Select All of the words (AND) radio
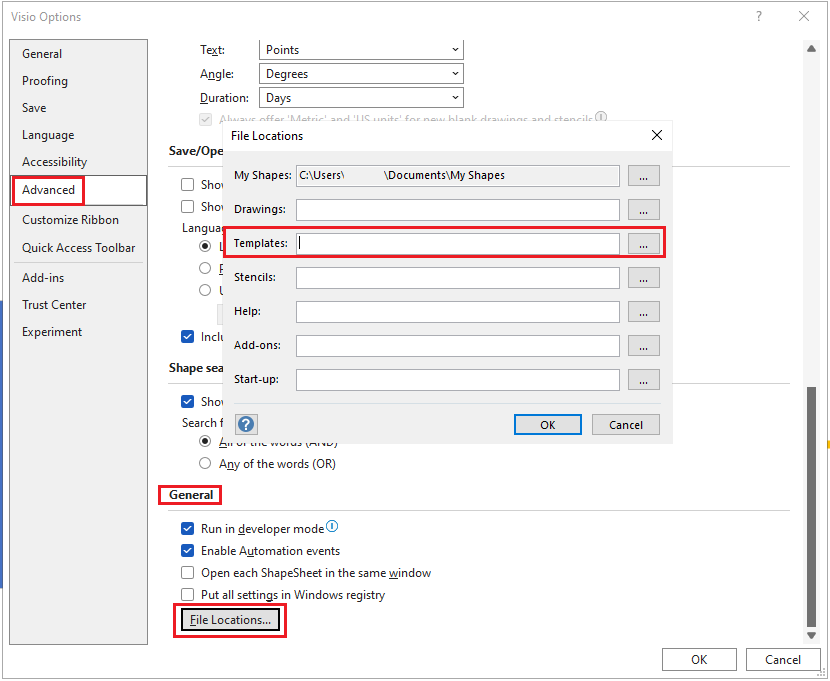The width and height of the screenshot is (830, 681). [205, 441]
